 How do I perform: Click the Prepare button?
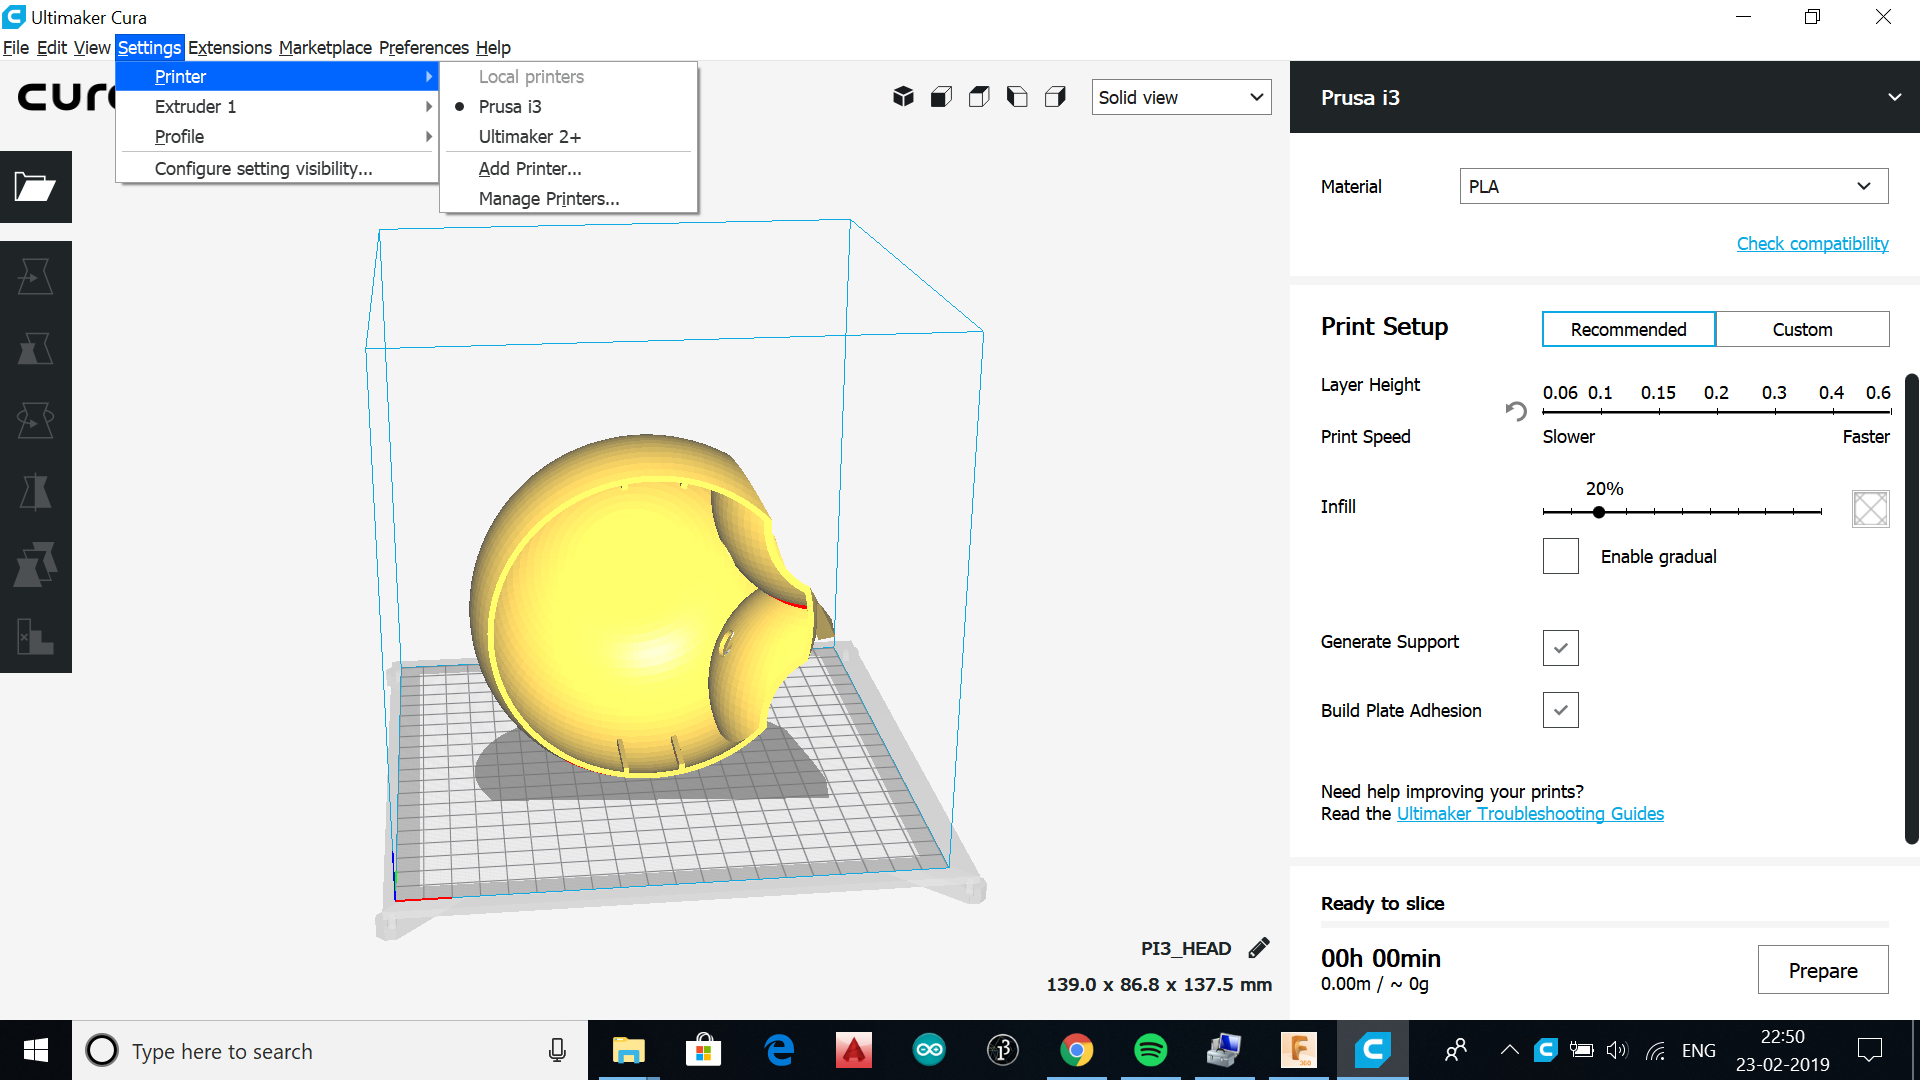click(x=1822, y=970)
